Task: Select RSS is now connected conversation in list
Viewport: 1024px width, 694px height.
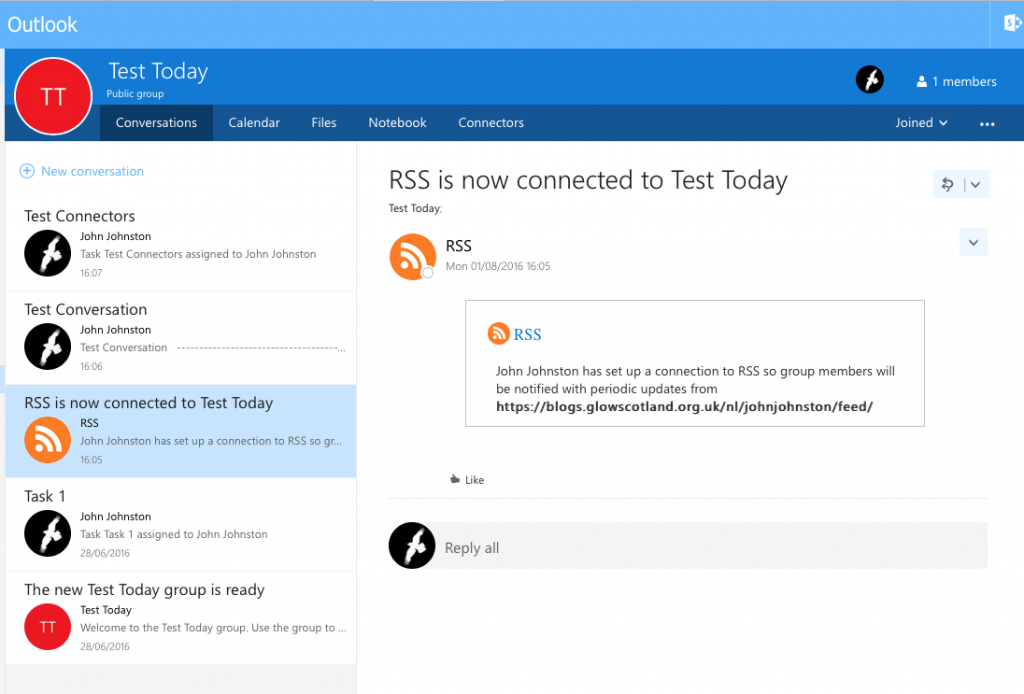Action: [x=181, y=431]
